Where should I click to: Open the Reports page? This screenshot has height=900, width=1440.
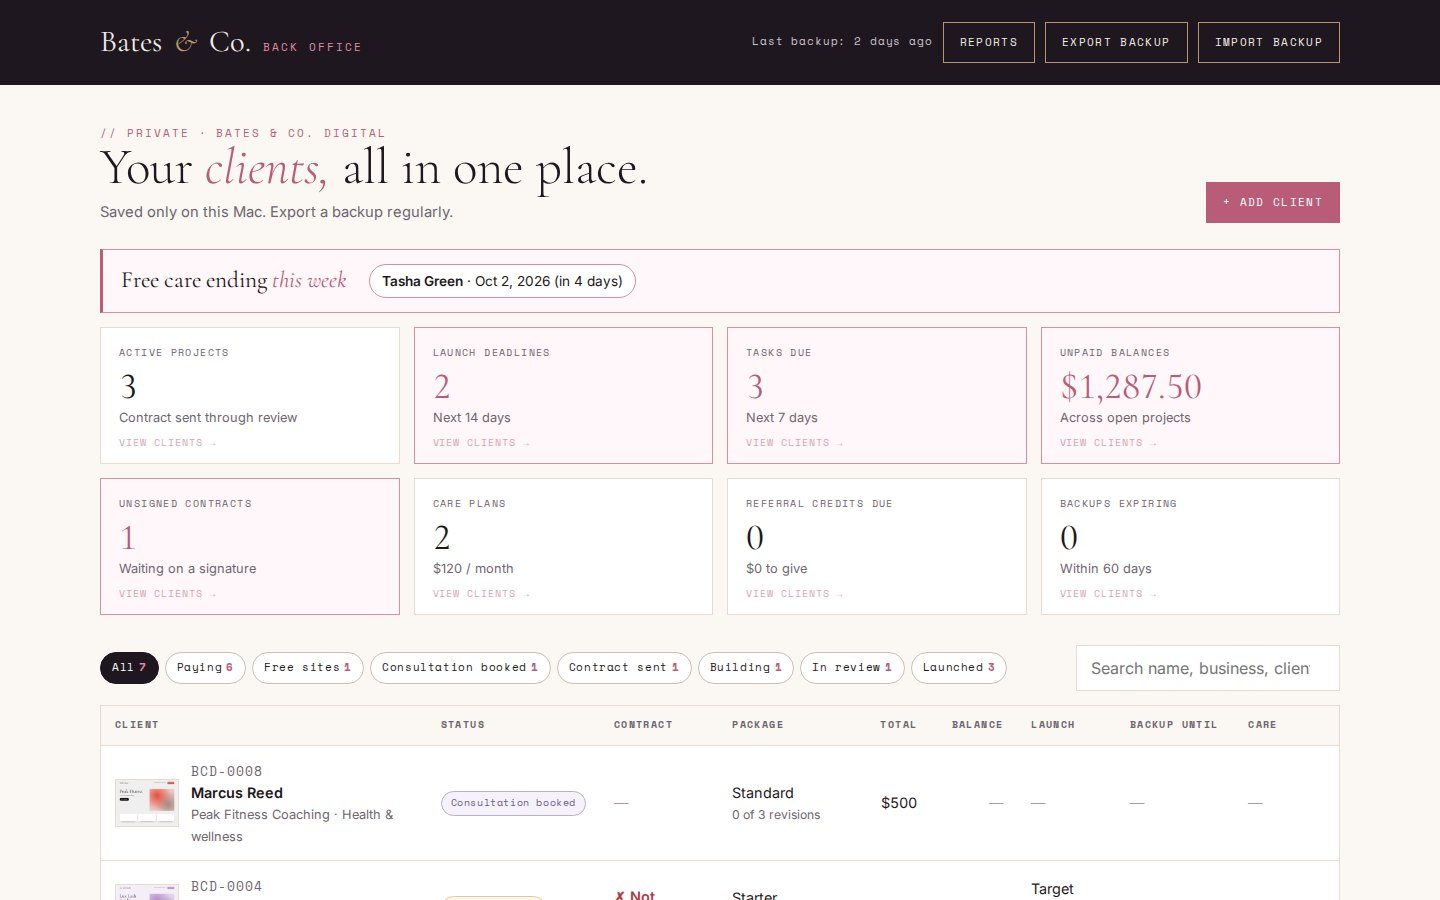click(988, 42)
